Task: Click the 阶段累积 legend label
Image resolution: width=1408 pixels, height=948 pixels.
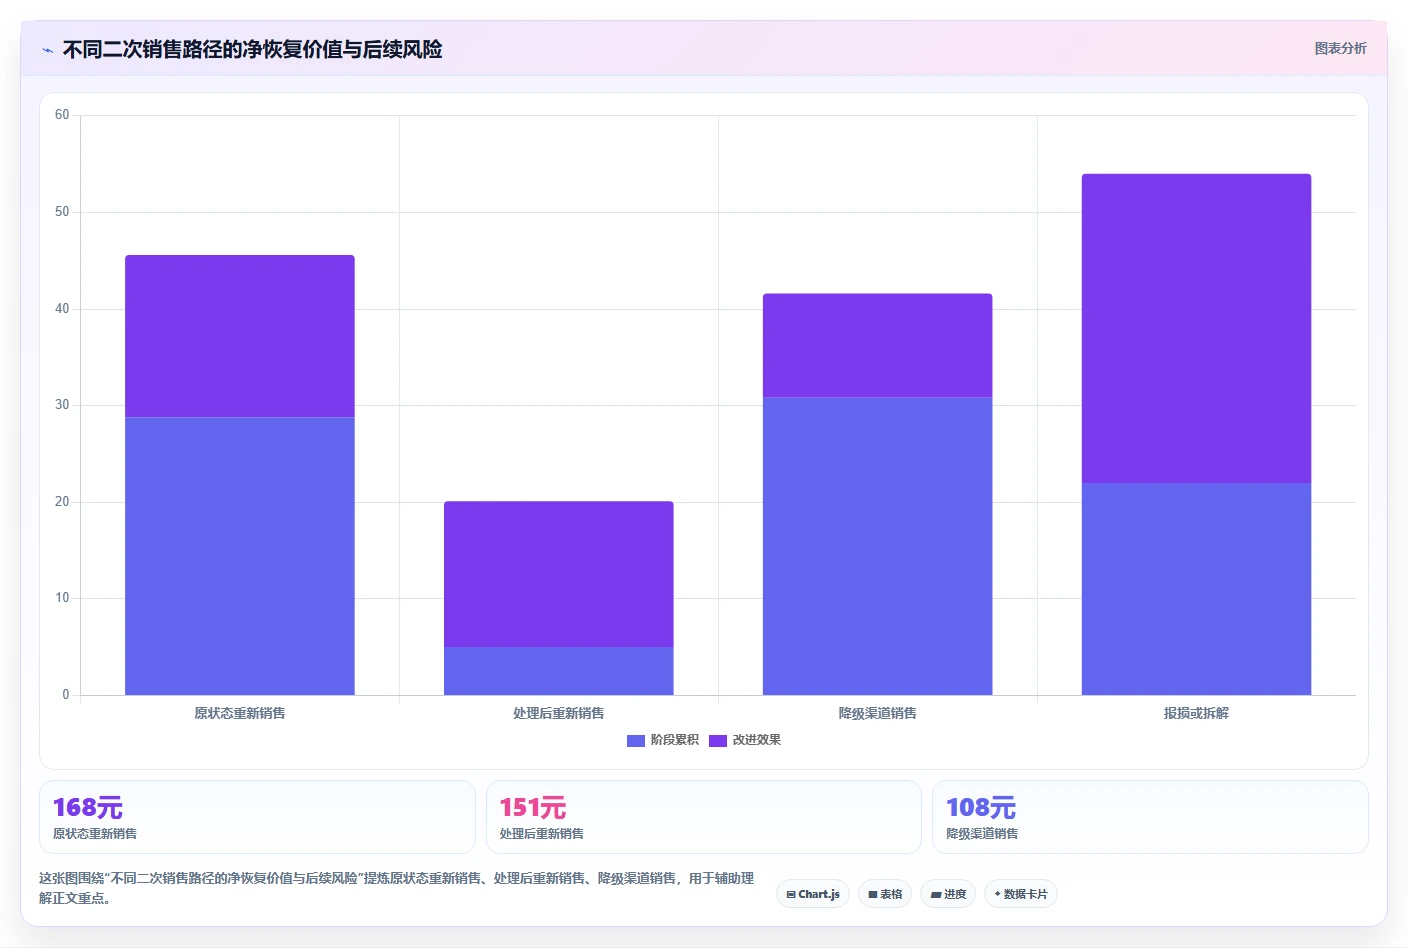Action: coord(674,740)
